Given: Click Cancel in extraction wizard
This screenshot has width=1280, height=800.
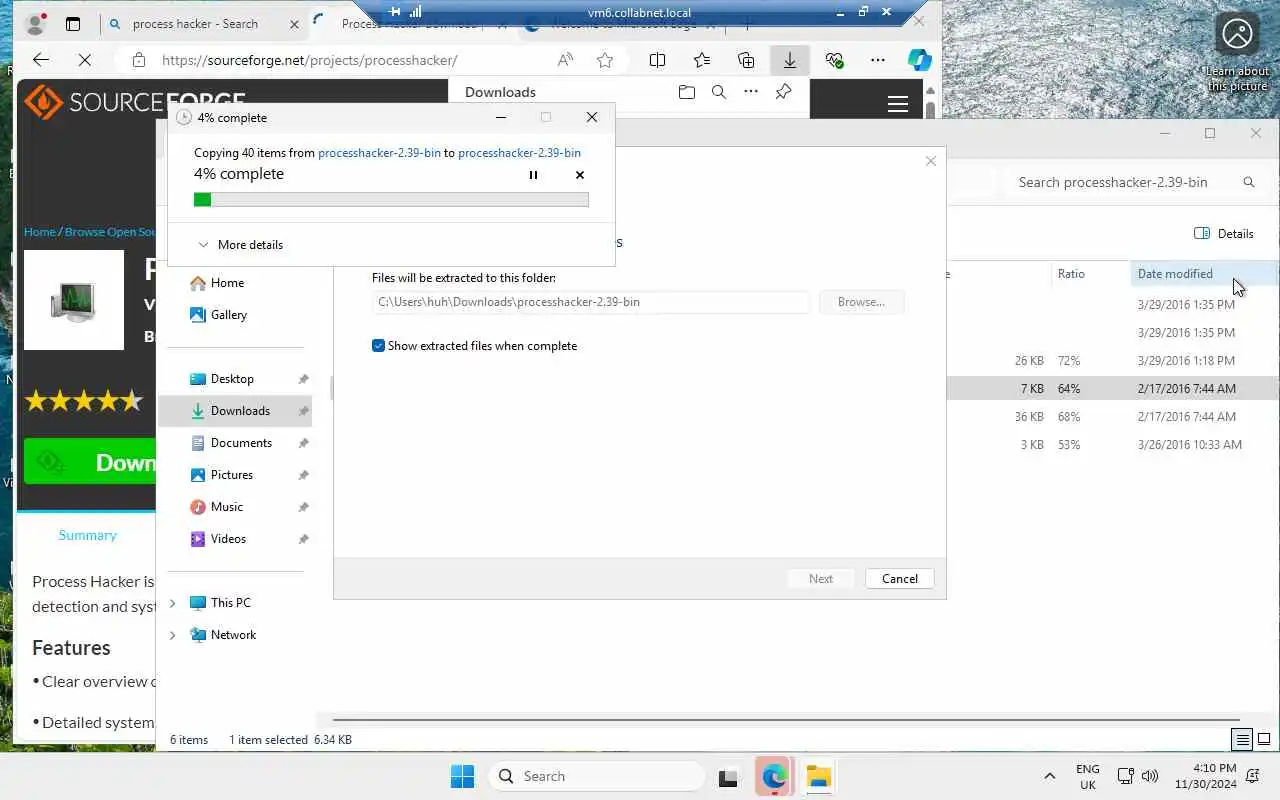Looking at the screenshot, I should 899,579.
